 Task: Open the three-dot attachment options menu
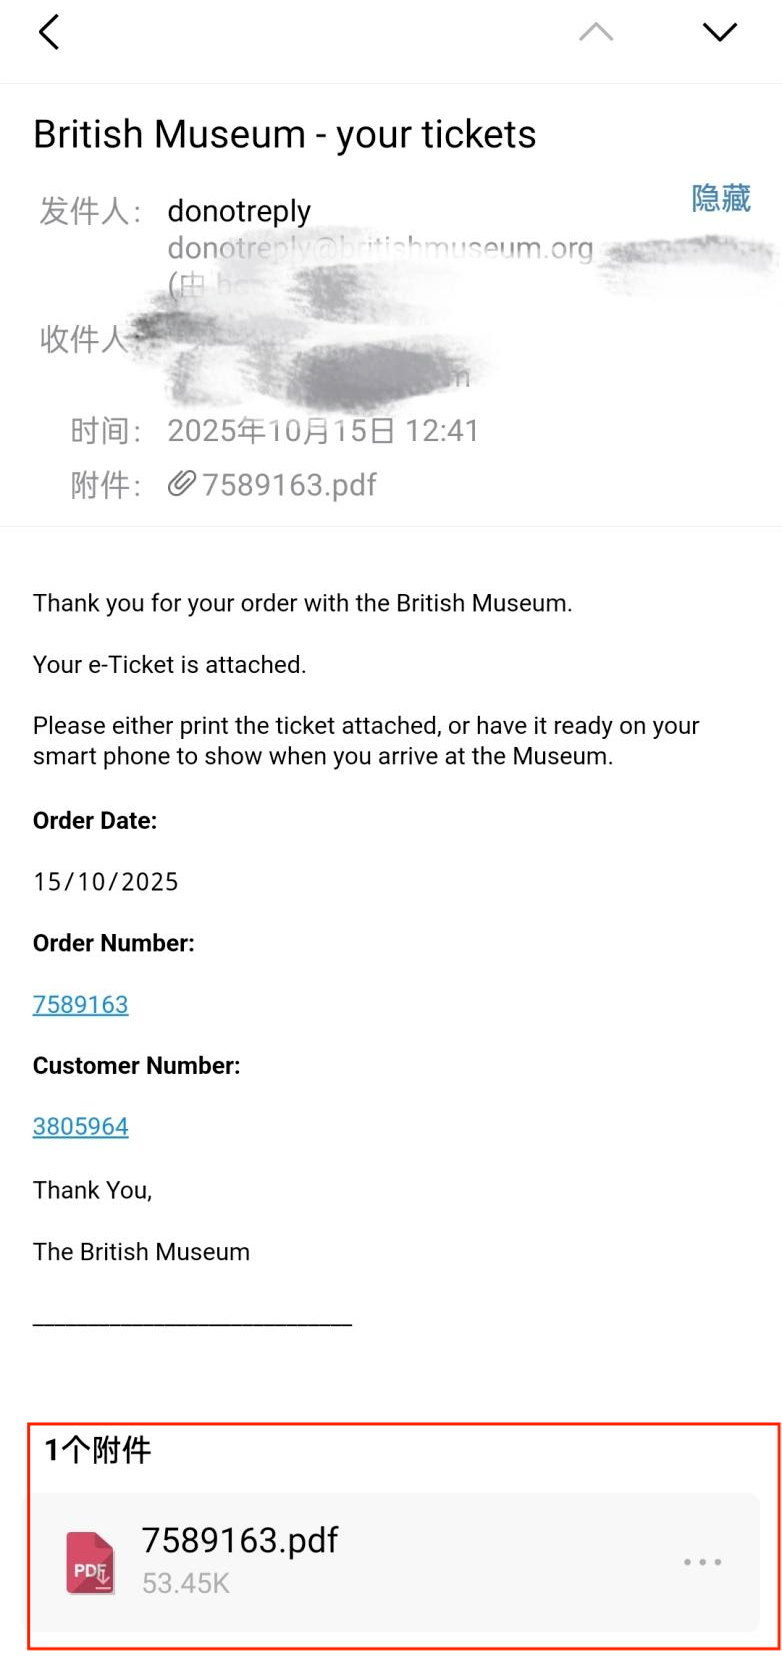point(702,1562)
